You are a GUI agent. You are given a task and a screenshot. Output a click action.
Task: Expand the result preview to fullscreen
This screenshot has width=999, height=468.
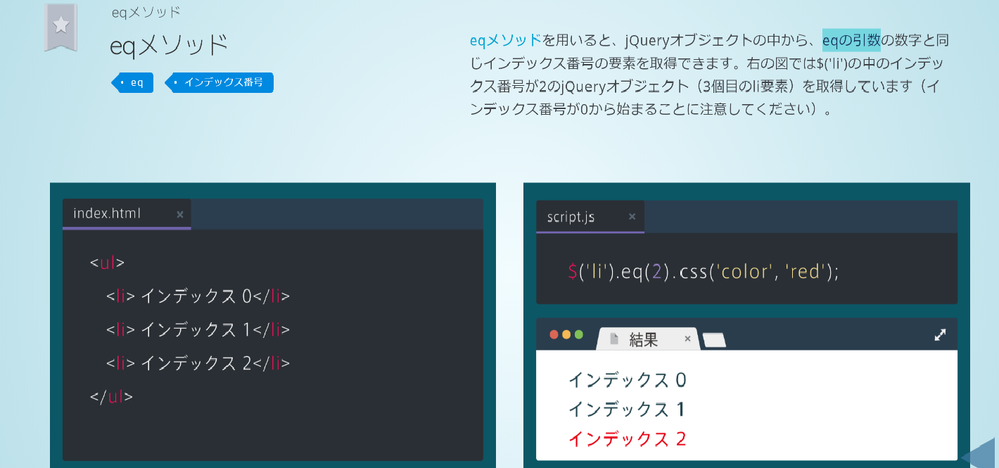click(x=940, y=336)
